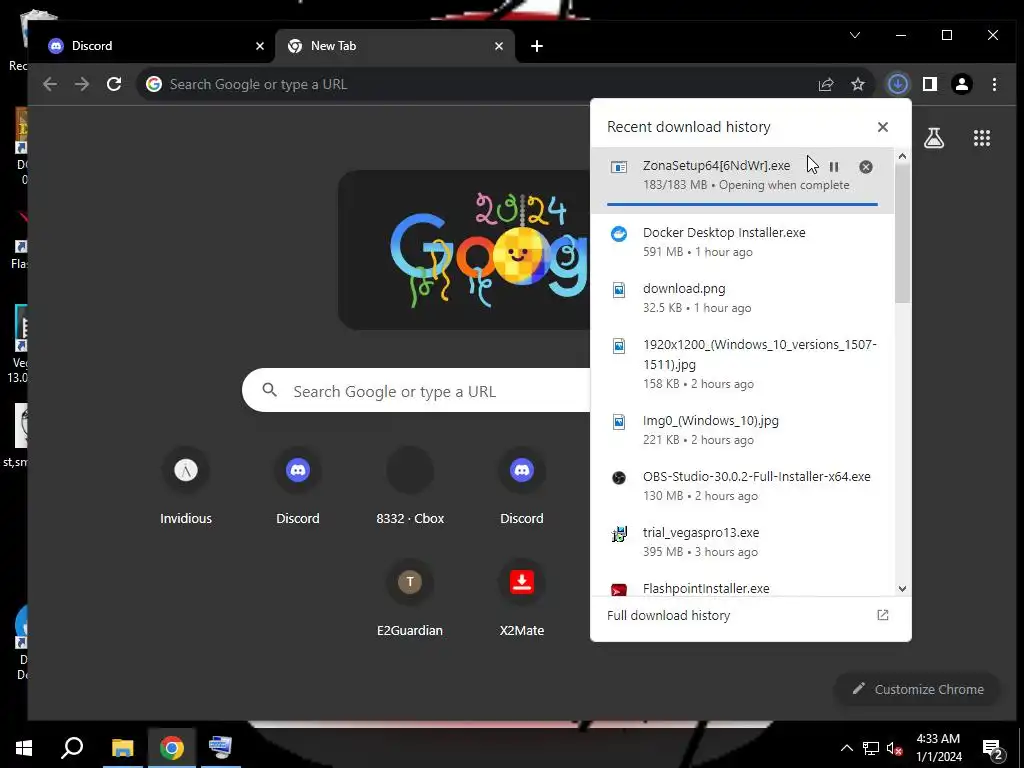
Task: Open the Chrome profile avatar
Action: pos(962,84)
